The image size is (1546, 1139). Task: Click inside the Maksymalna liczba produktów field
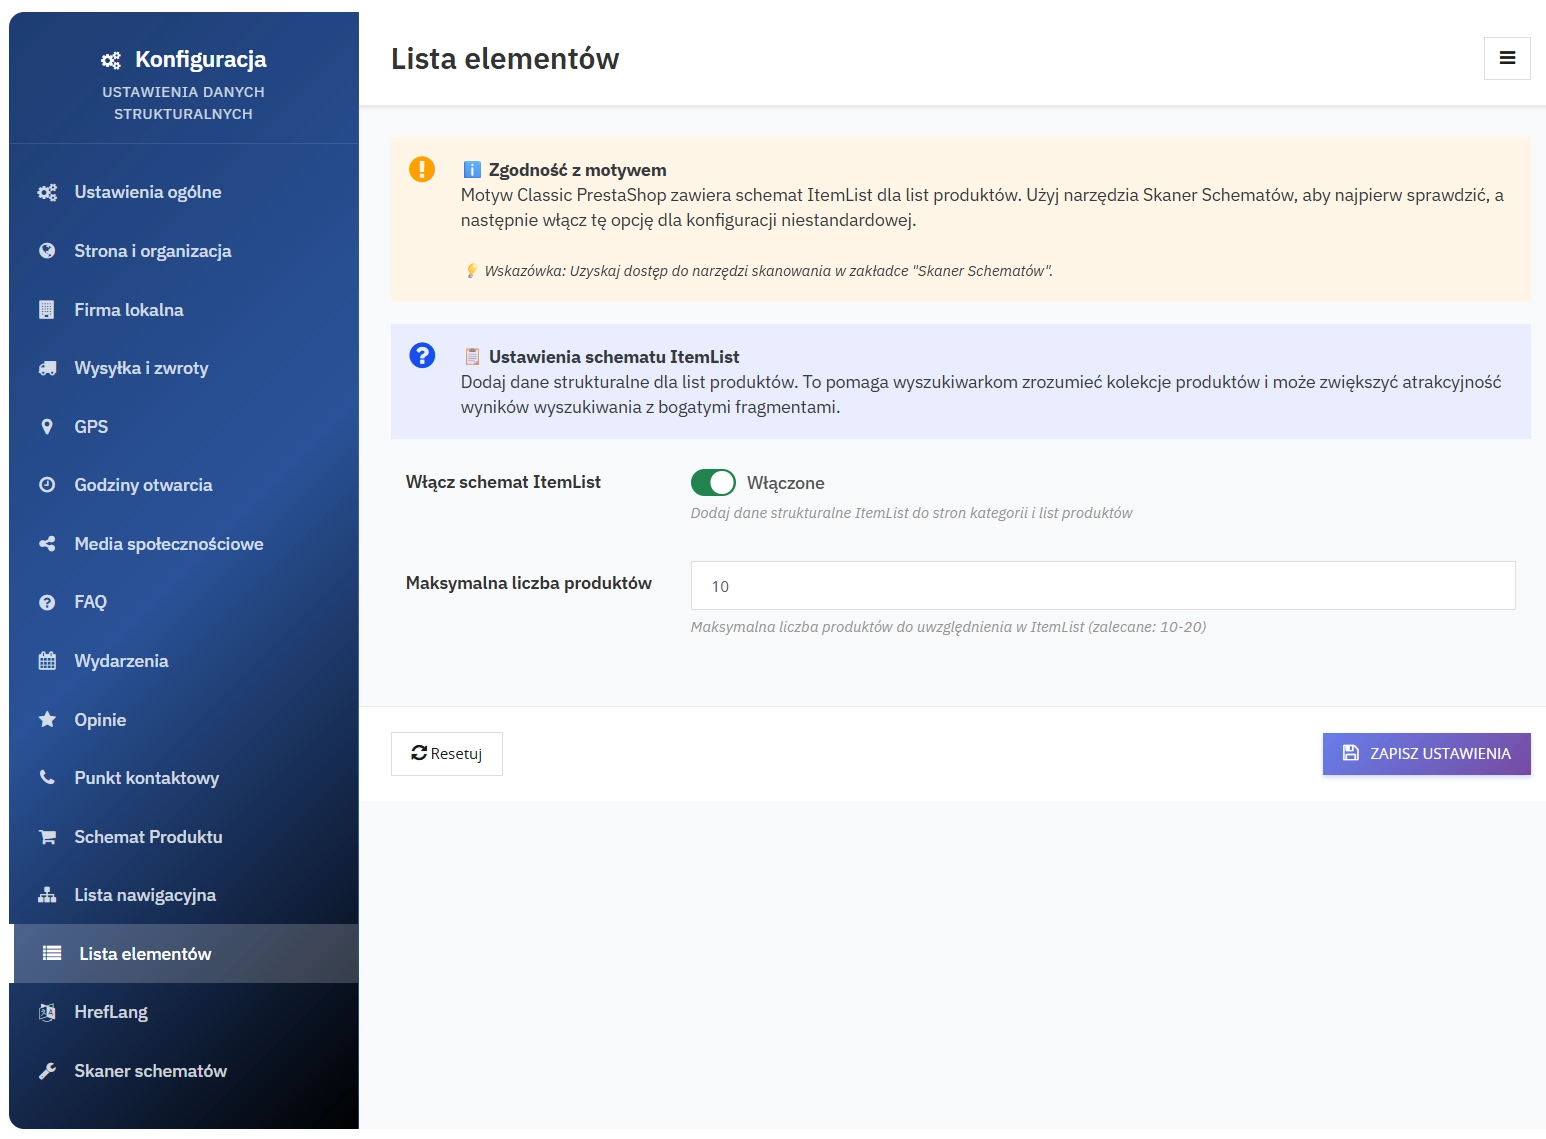coord(1102,585)
